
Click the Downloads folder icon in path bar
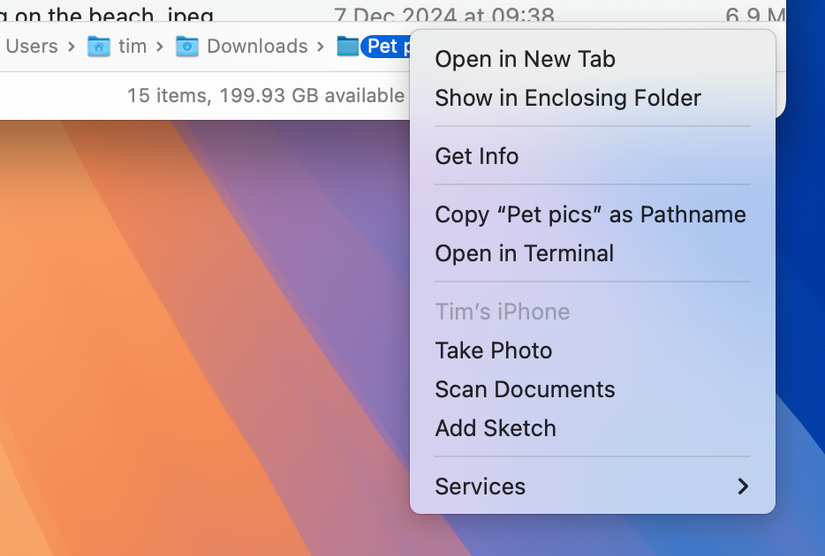click(x=187, y=46)
